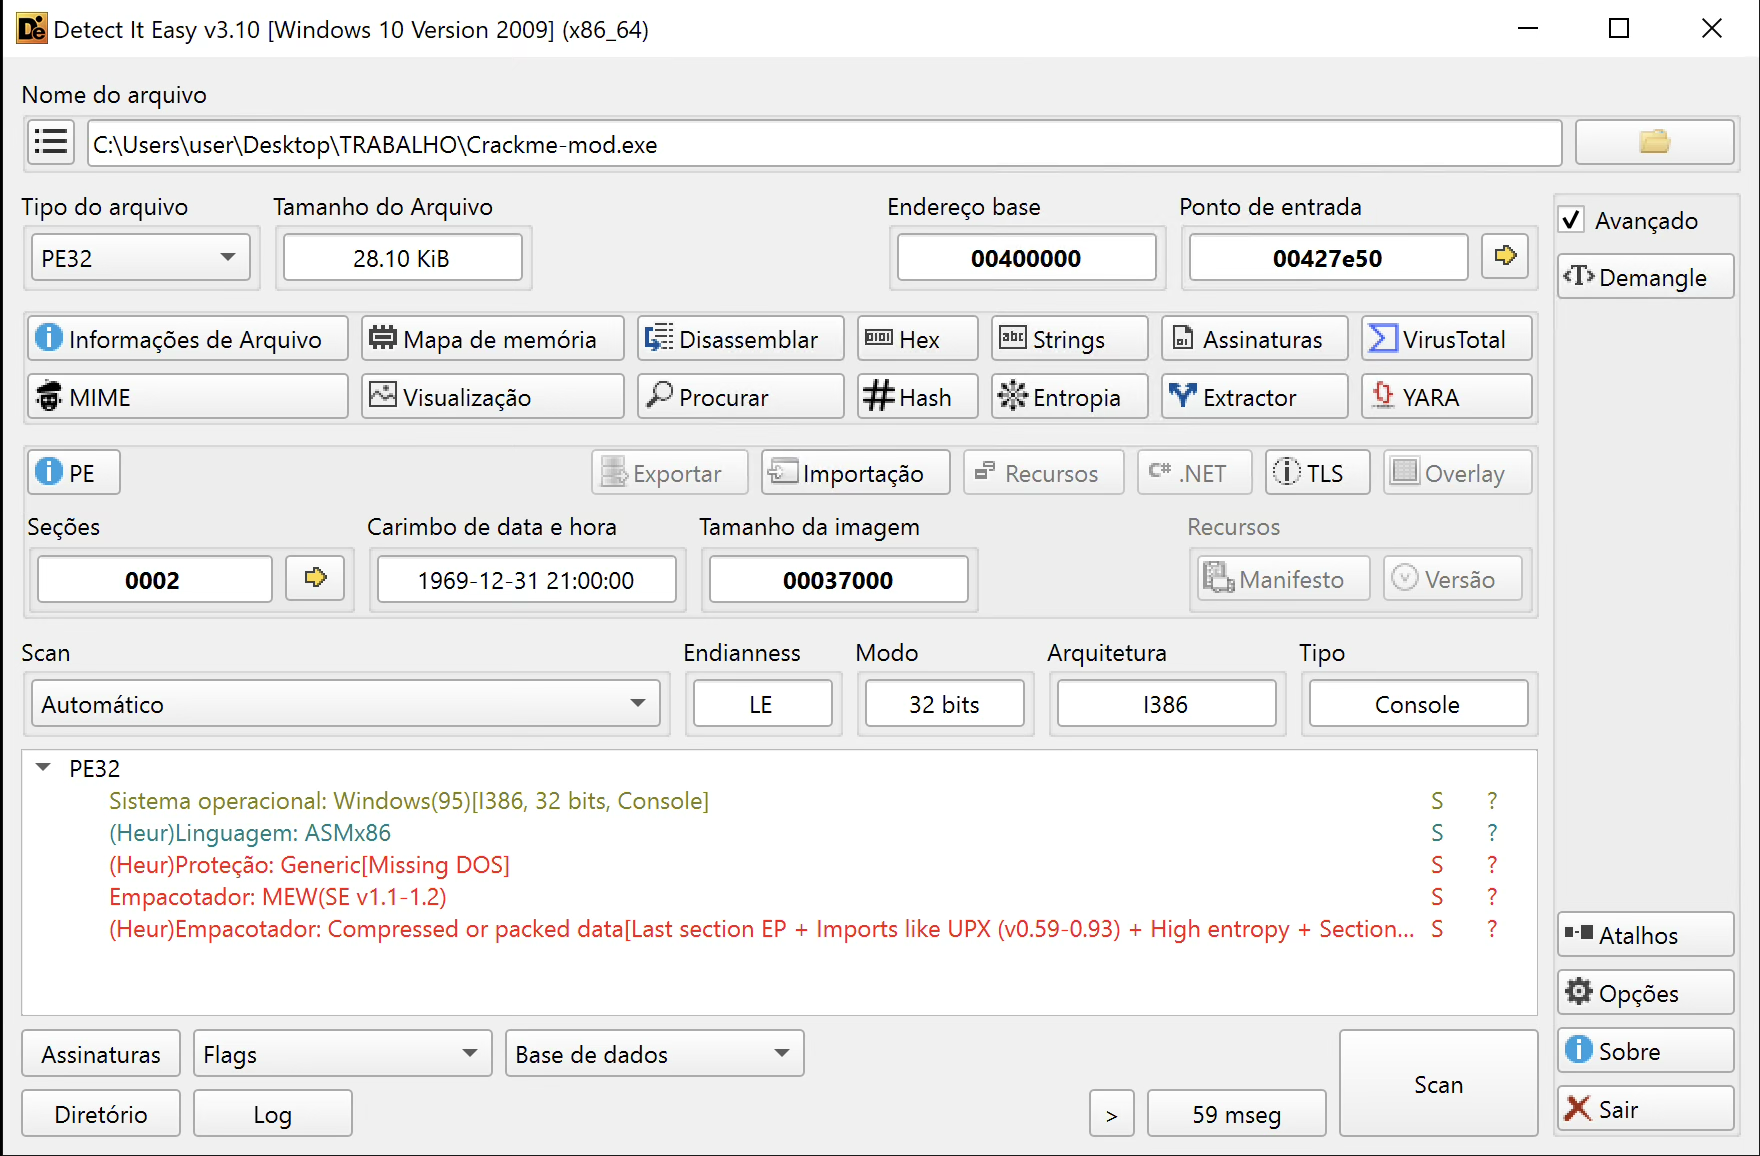Image resolution: width=1760 pixels, height=1156 pixels.
Task: Open the Flags dropdown
Action: click(342, 1054)
